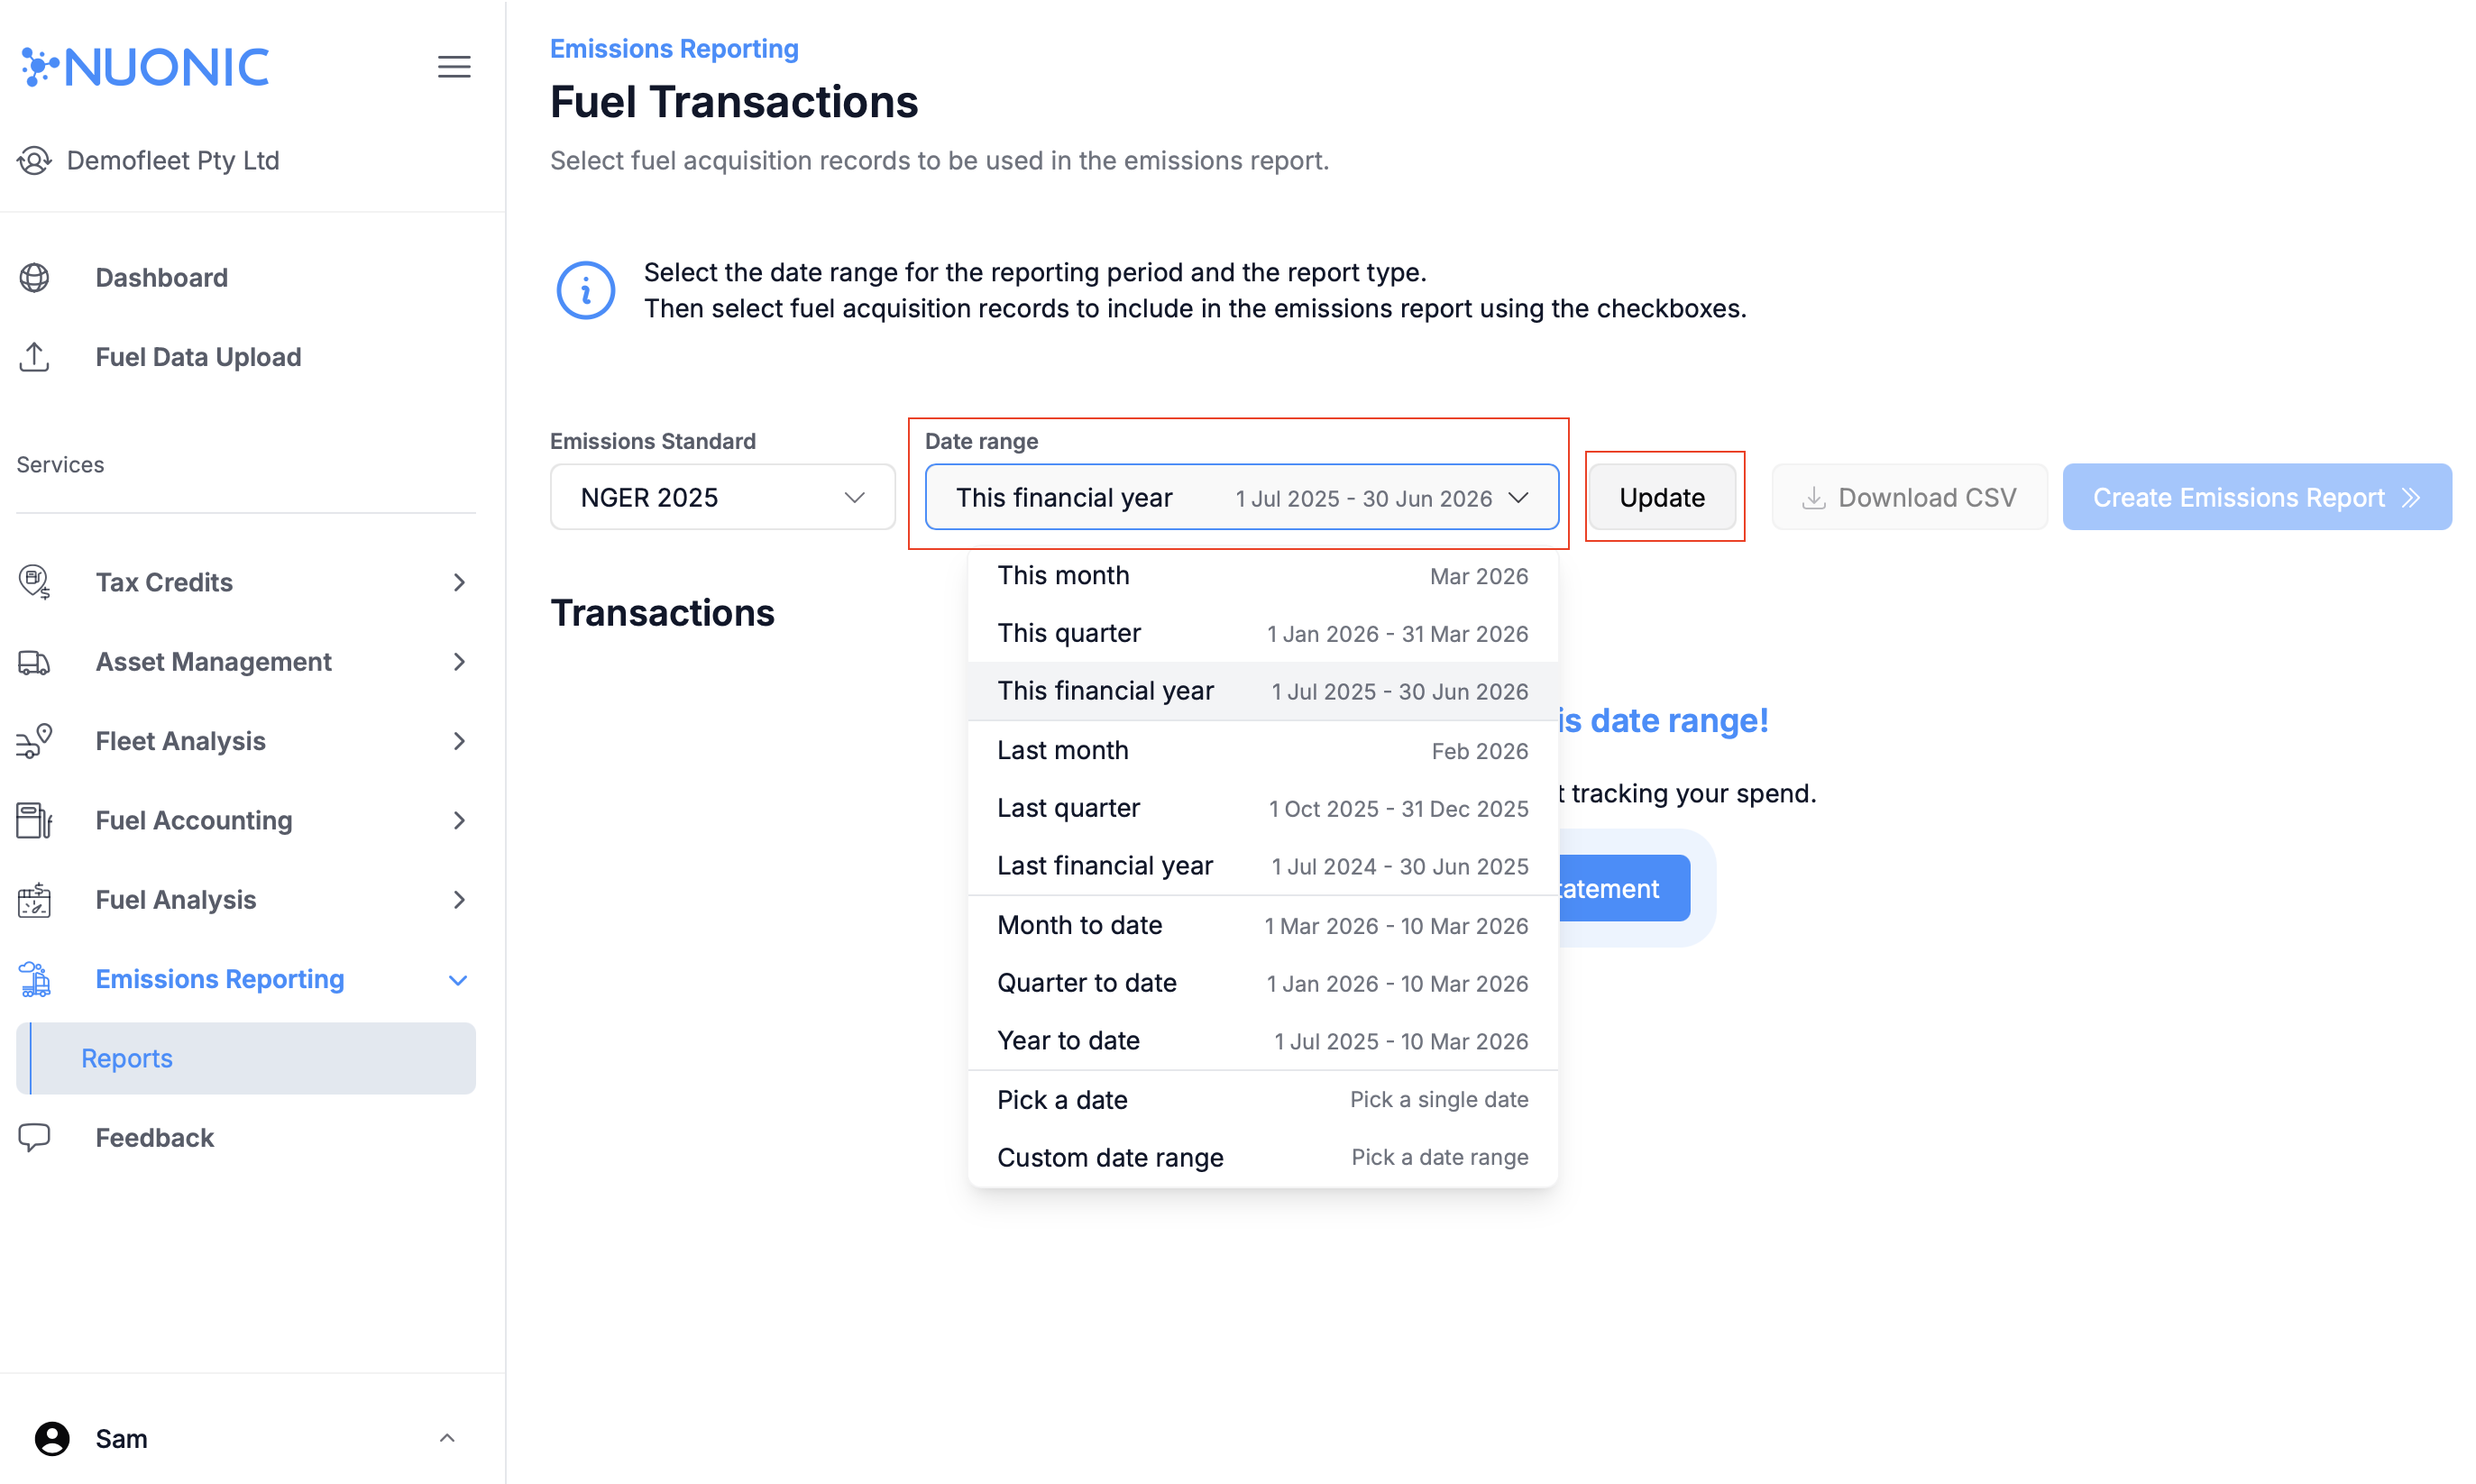This screenshot has height=1484, width=2476.
Task: Click the blue info circle icon
Action: tap(585, 290)
